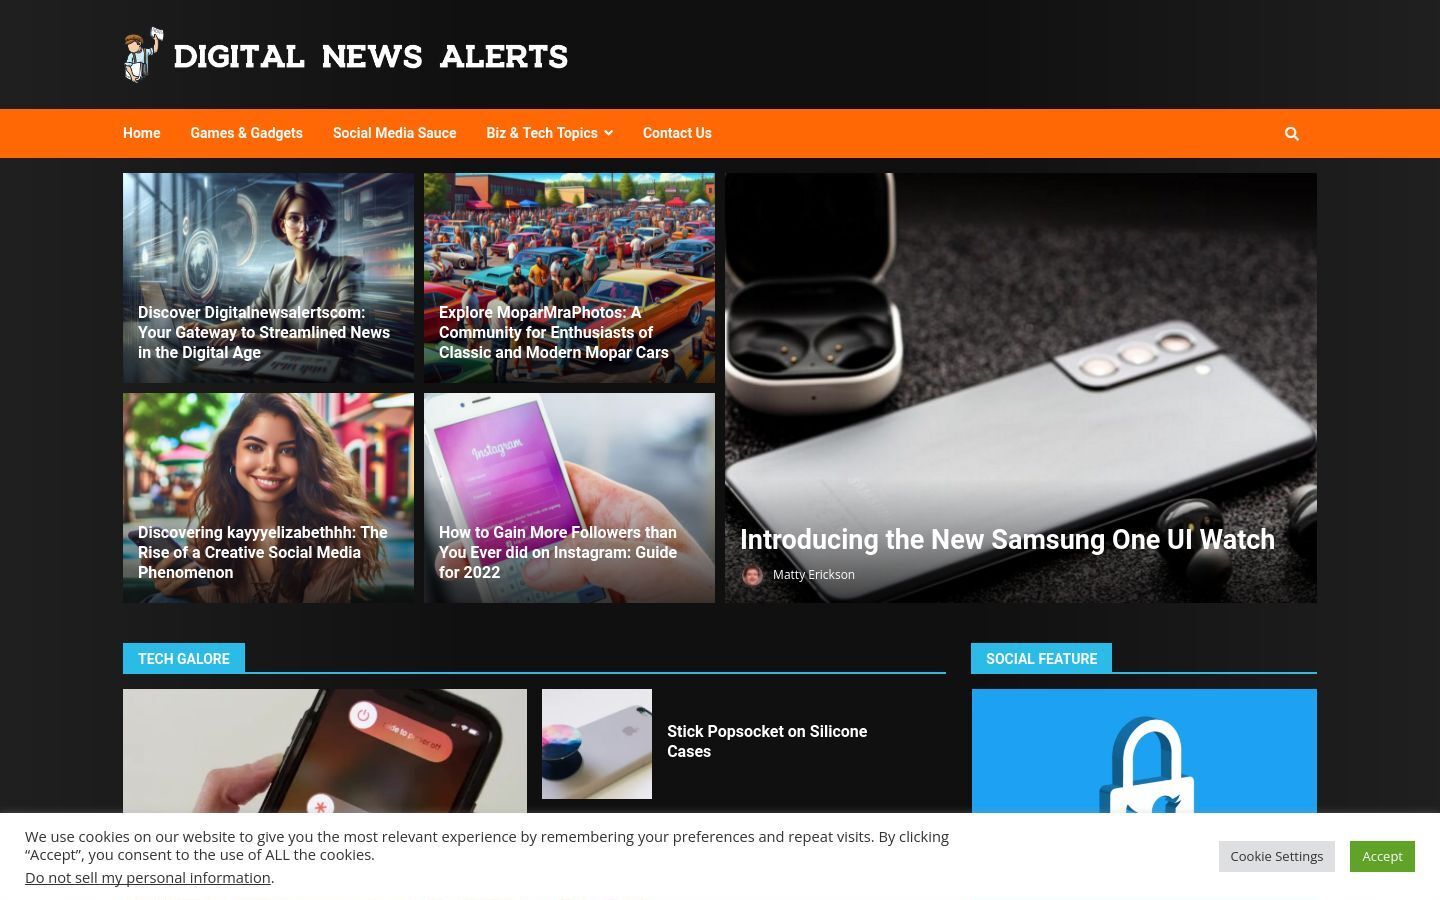This screenshot has height=900, width=1440.
Task: Select the Tech Galore section heading
Action: 184,658
